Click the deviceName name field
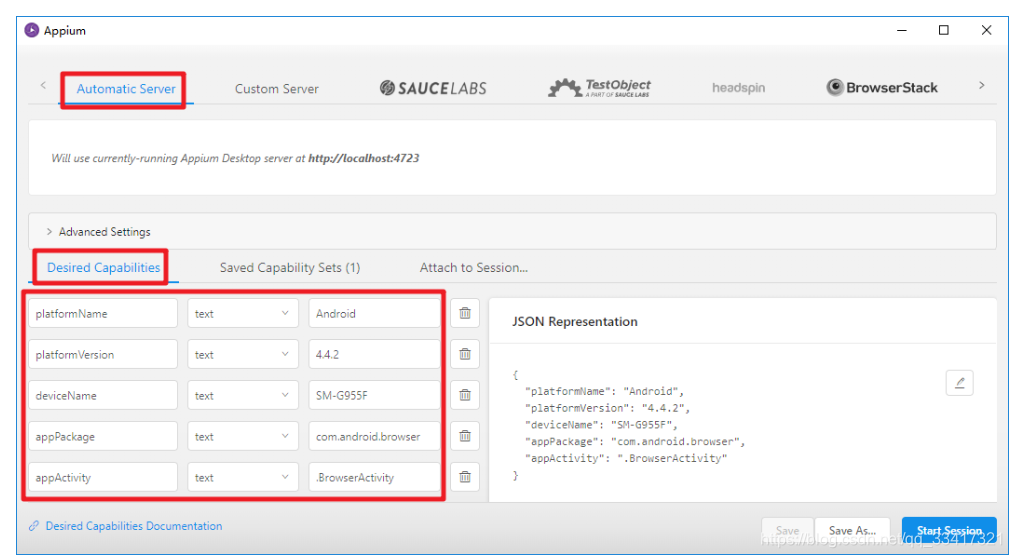 click(x=103, y=395)
